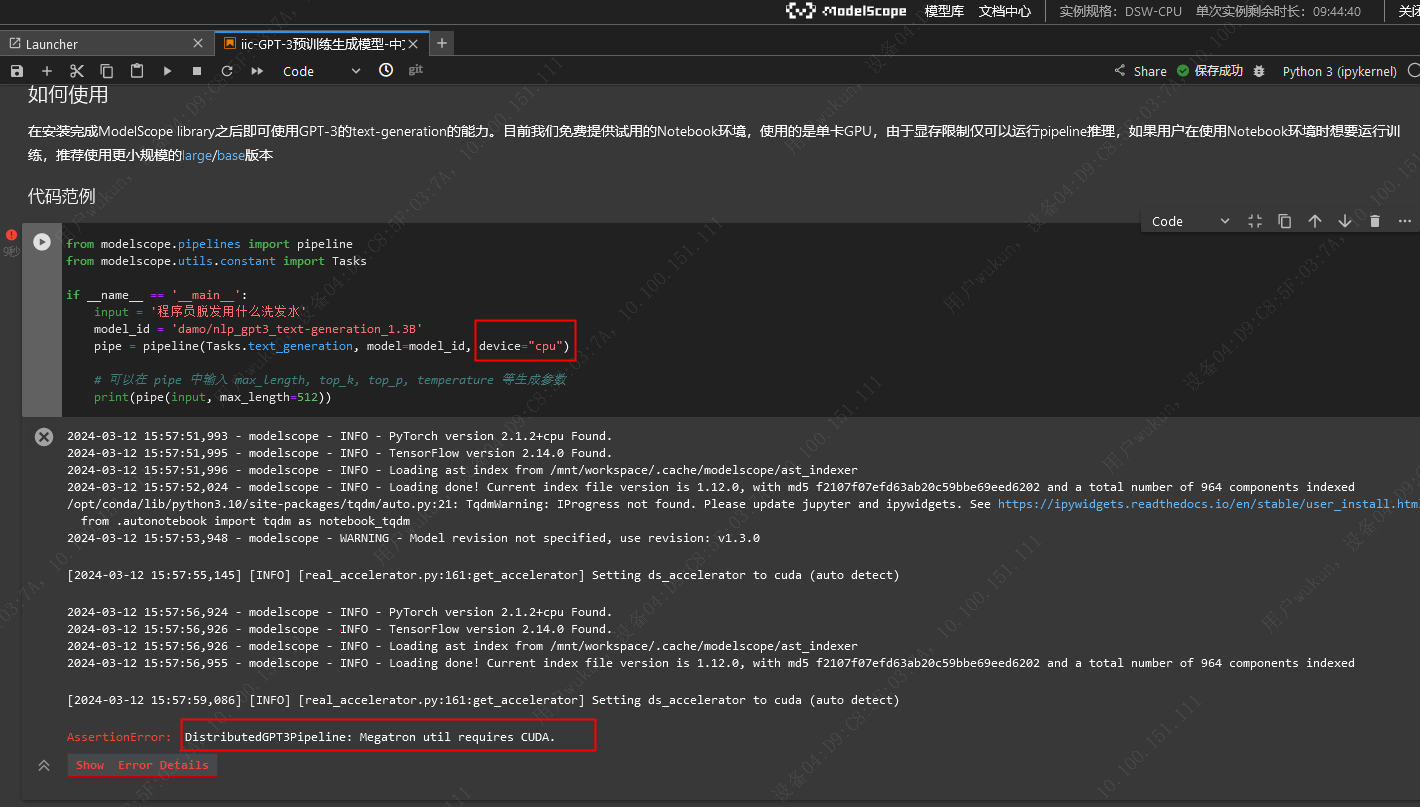Open the large model version link
Image resolution: width=1420 pixels, height=807 pixels.
[x=198, y=156]
